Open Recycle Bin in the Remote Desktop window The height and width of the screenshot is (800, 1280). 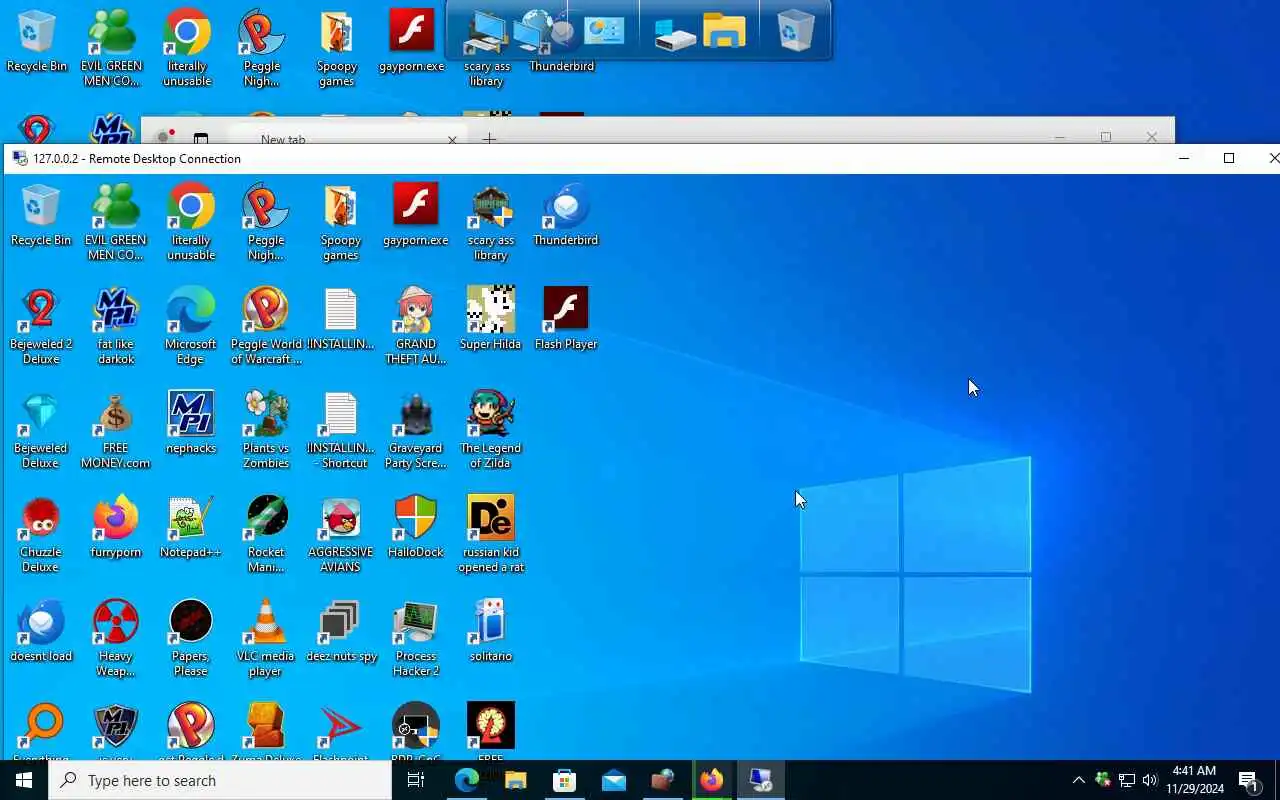tap(41, 215)
